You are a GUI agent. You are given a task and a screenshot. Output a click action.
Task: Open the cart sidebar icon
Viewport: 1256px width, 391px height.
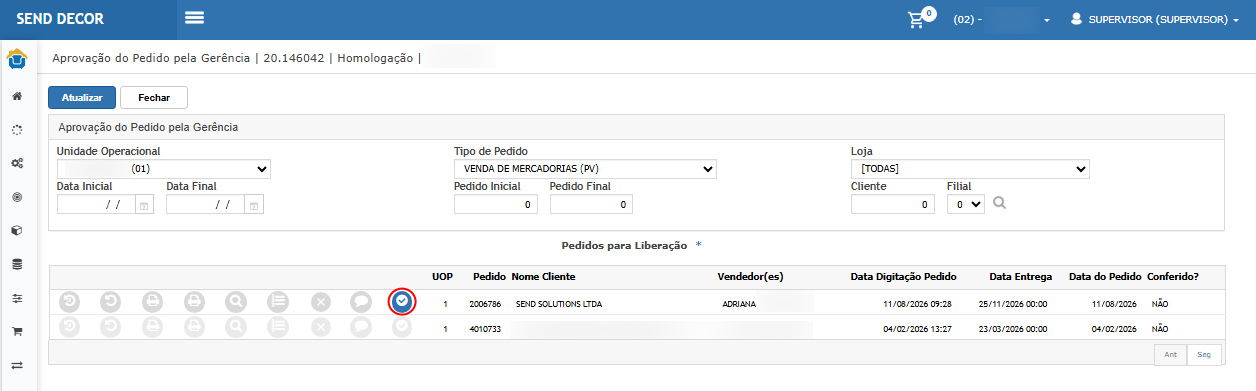[x=17, y=331]
